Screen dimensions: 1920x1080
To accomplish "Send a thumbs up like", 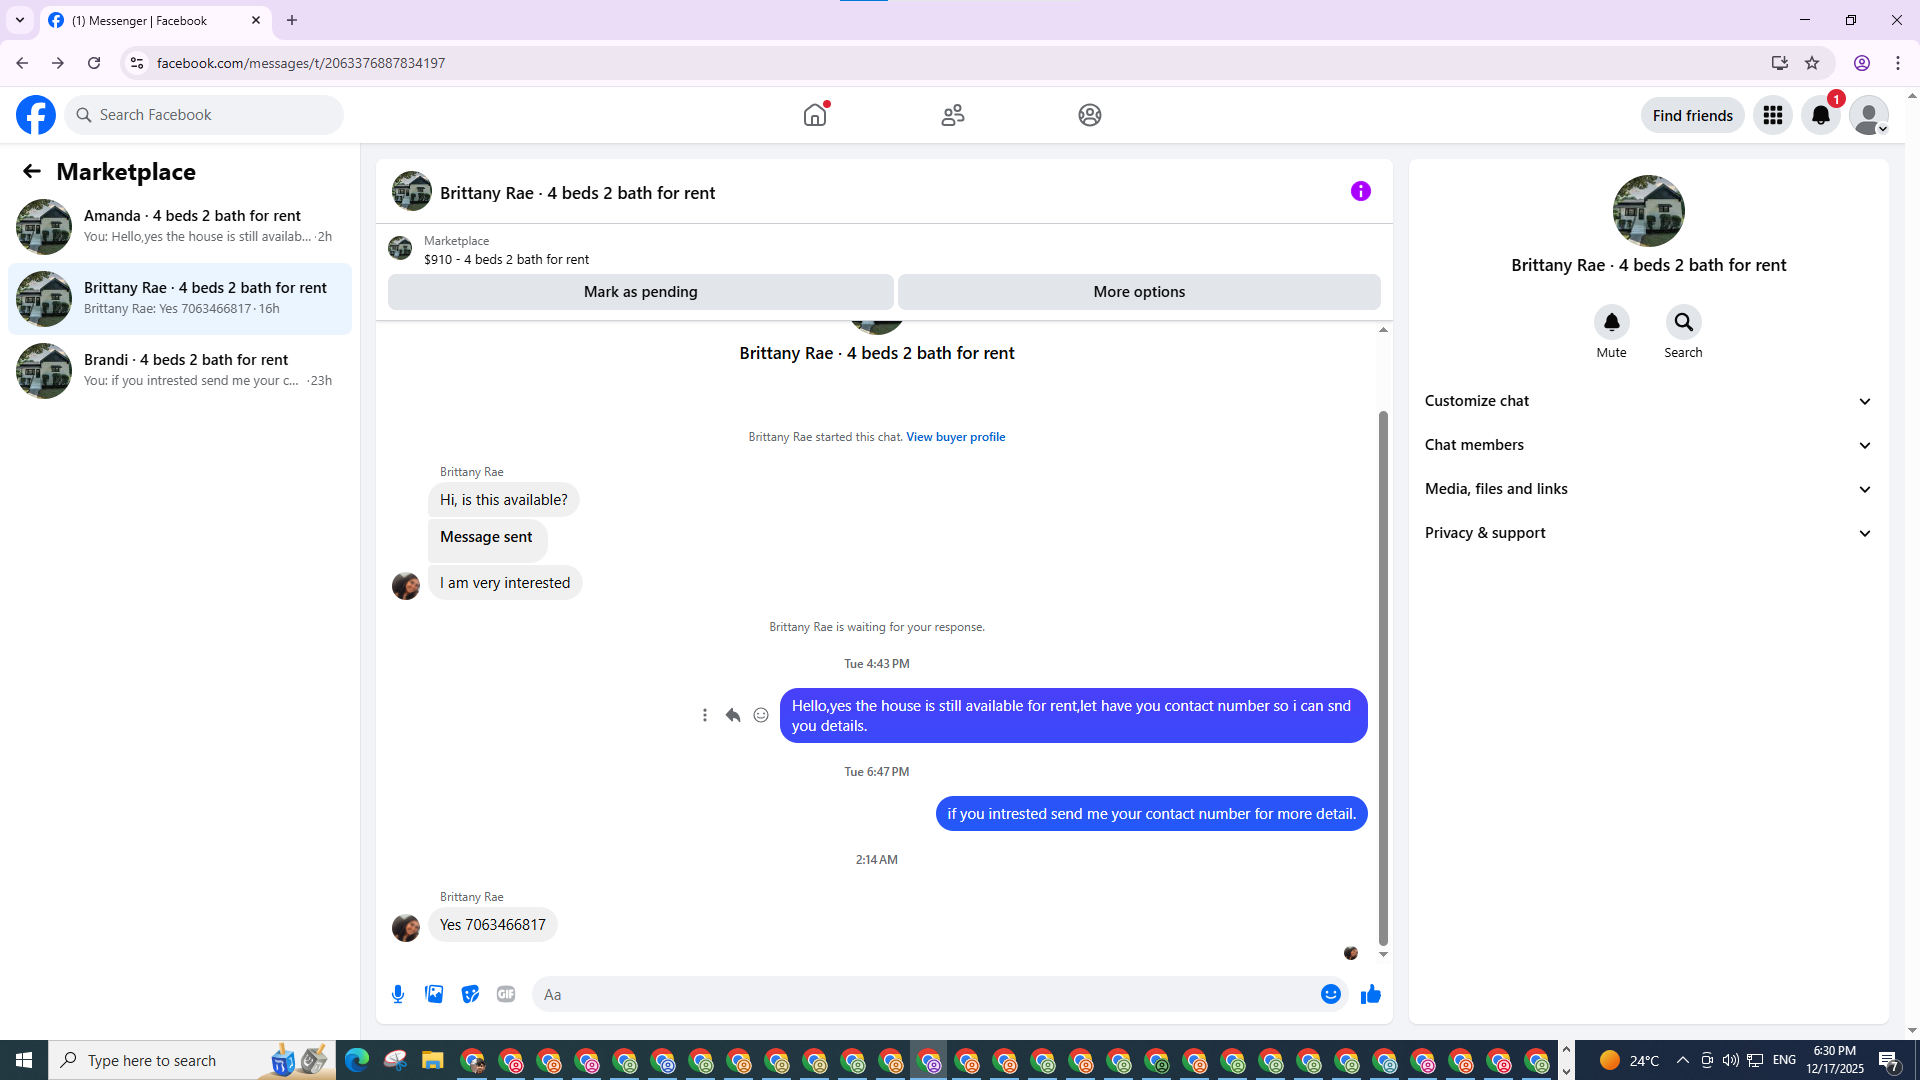I will [1370, 994].
